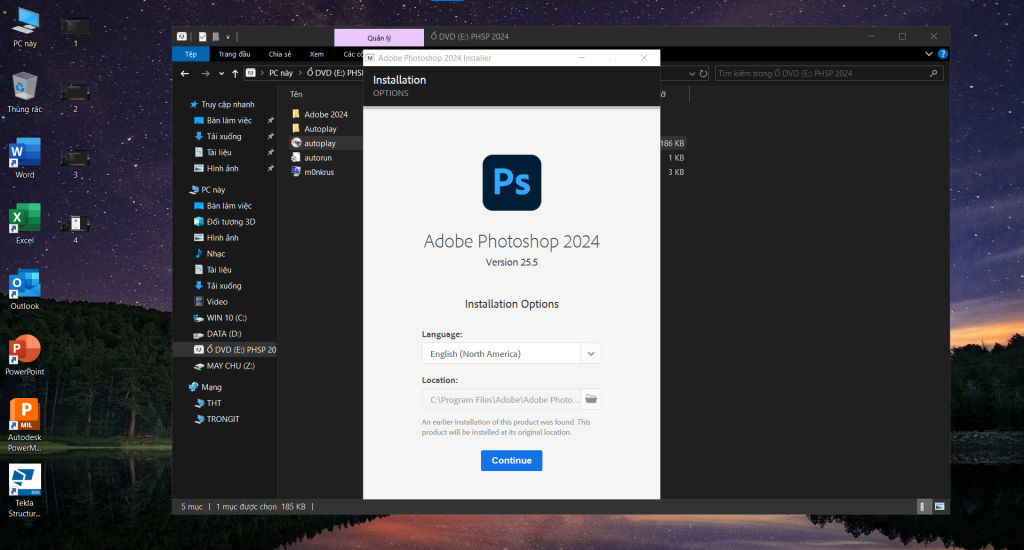Screen dimensions: 1024x550
Task: Select the Quản lý contextual tab
Action: [379, 38]
